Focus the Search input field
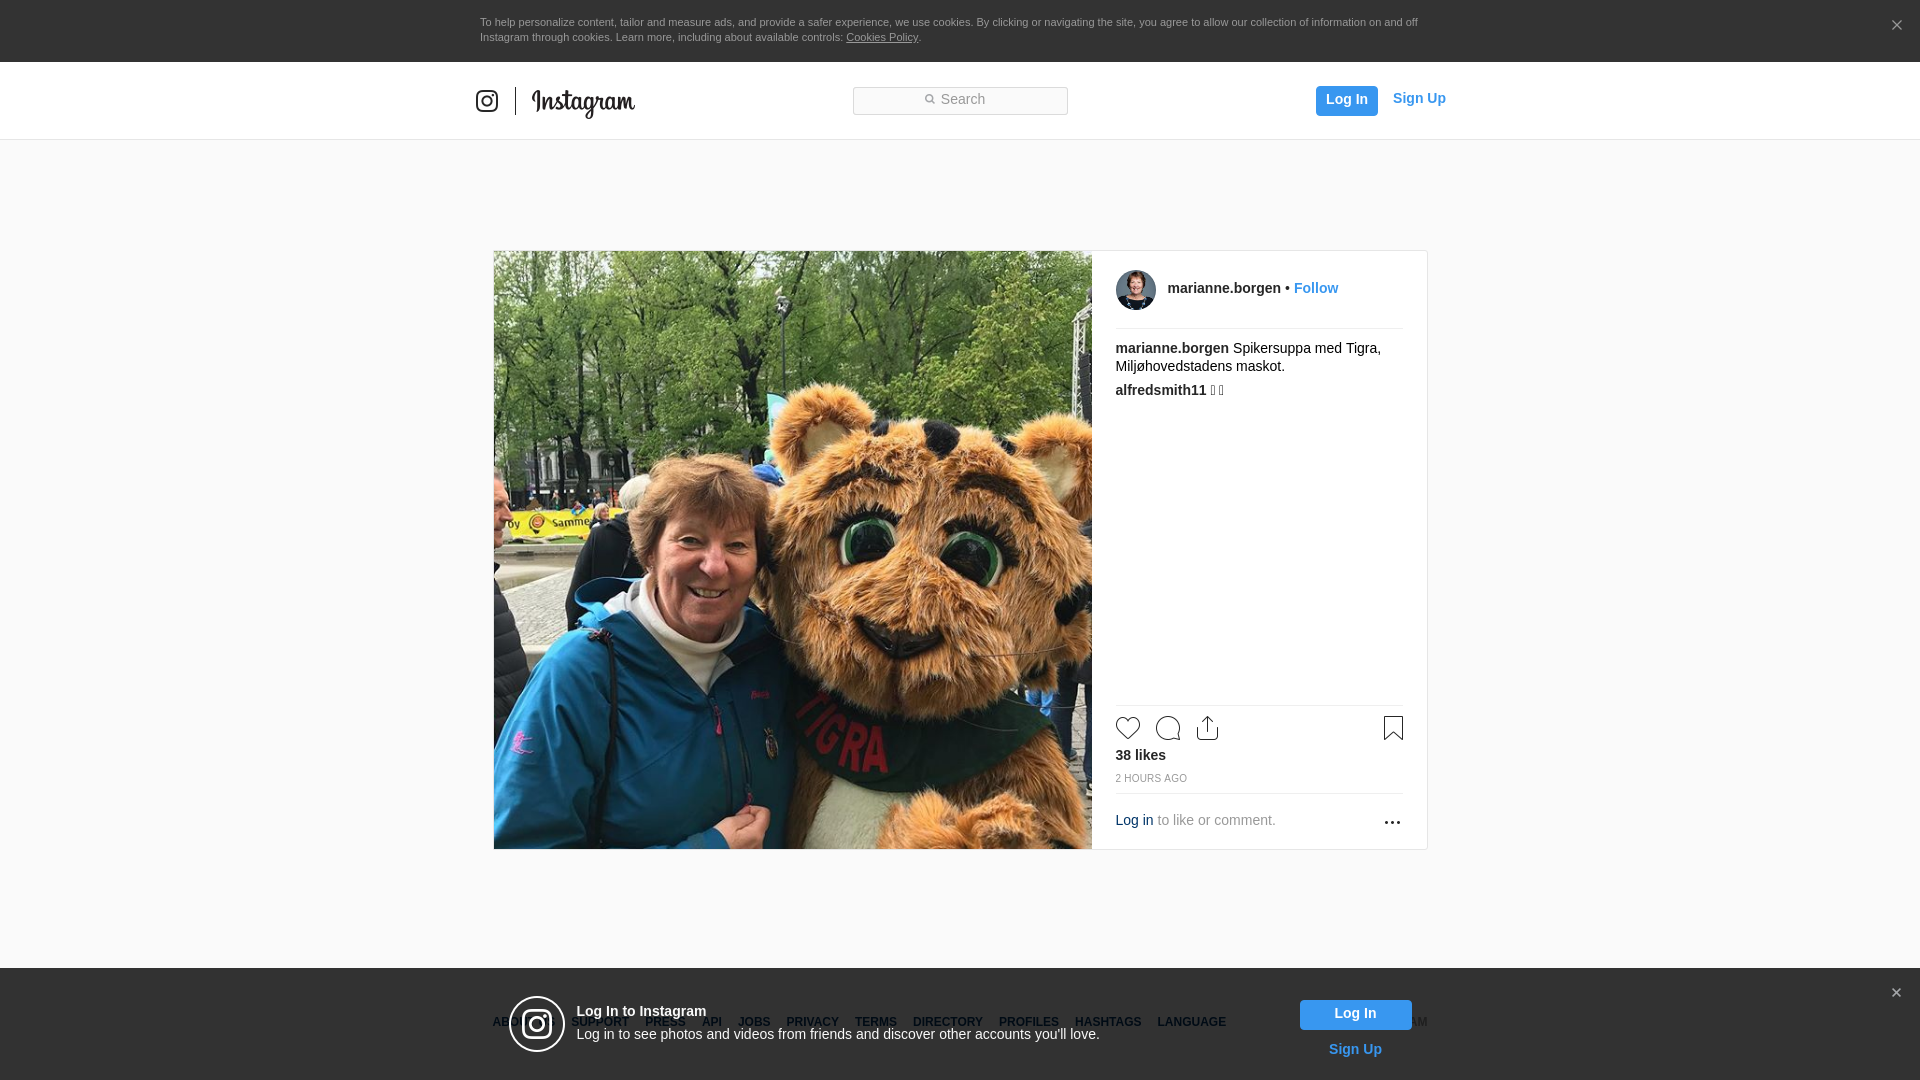Screen dimensions: 1920x1080 click(960, 101)
